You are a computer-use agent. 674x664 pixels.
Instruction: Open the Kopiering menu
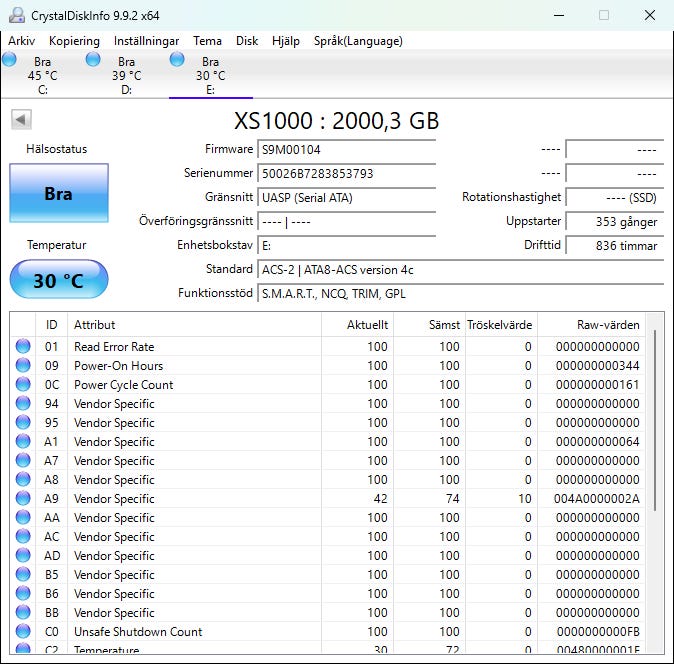(x=74, y=41)
